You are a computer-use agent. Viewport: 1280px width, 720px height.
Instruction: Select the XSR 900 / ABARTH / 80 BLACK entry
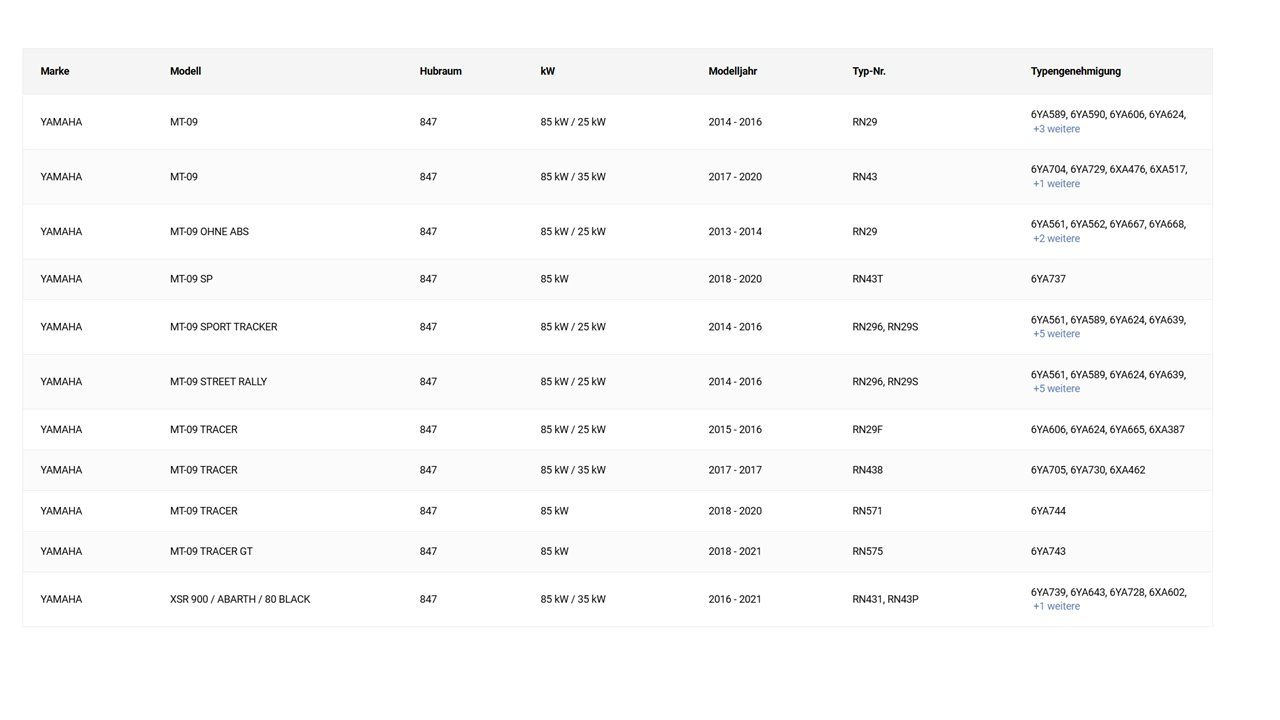(240, 599)
